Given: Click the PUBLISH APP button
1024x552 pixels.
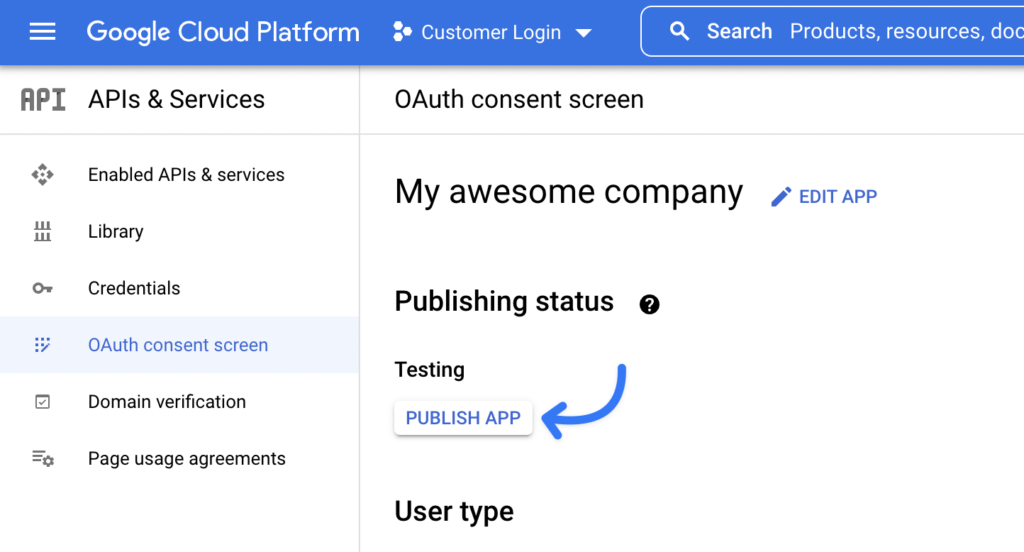Looking at the screenshot, I should [463, 418].
